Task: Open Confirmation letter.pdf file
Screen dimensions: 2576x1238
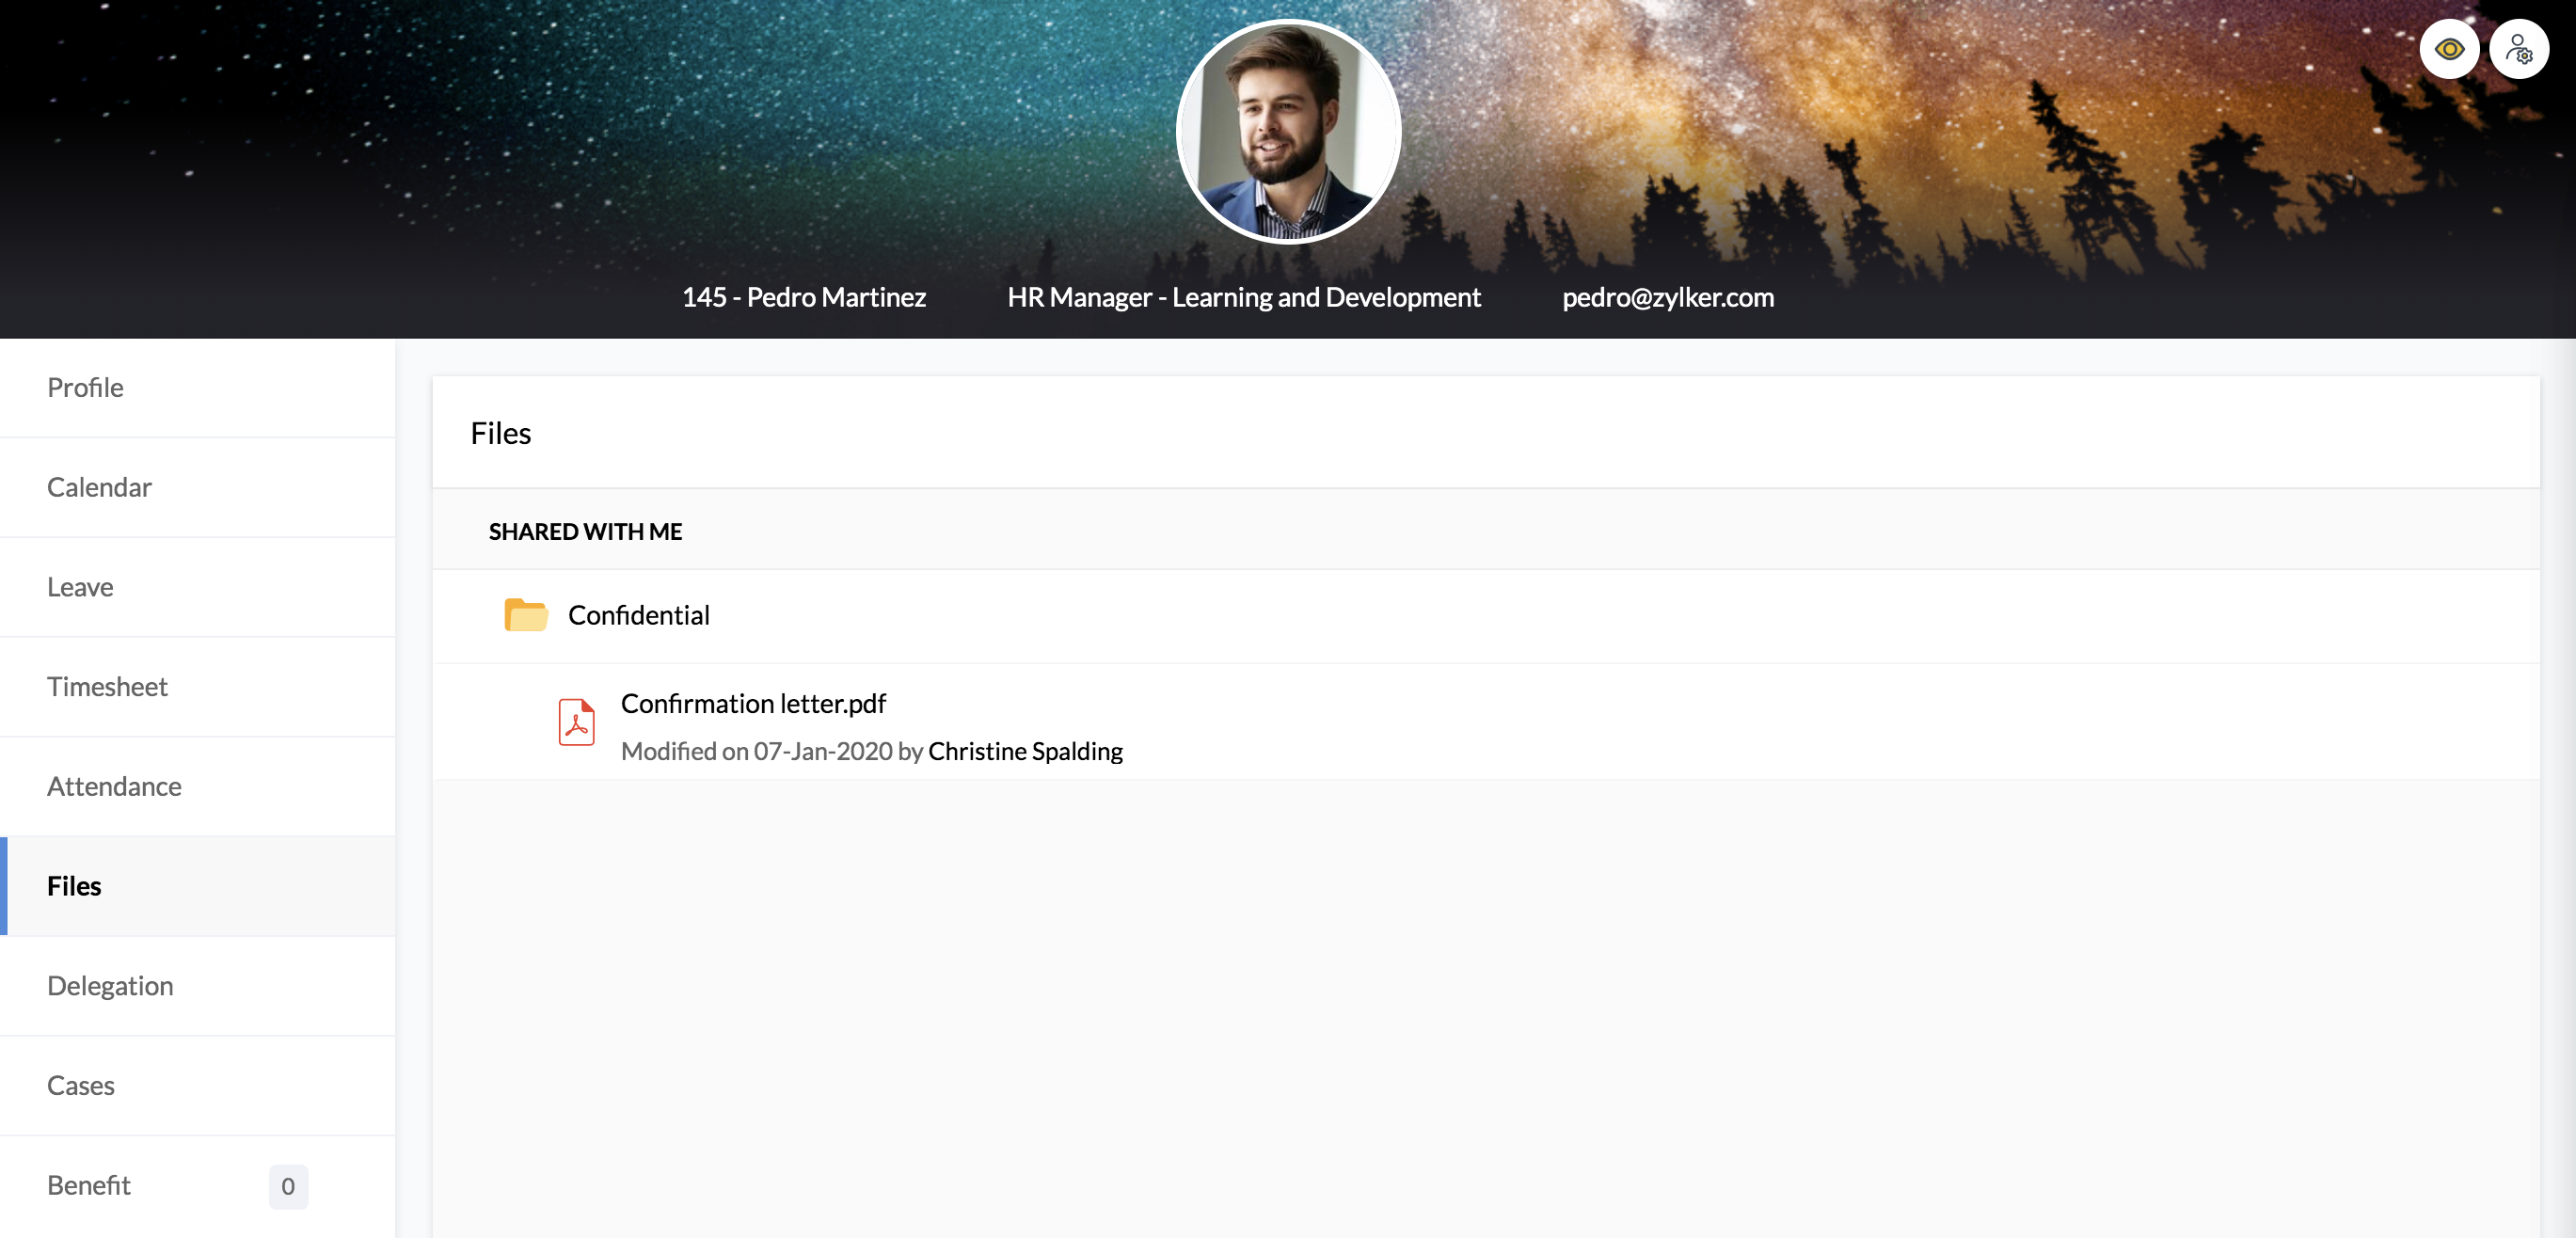Action: click(x=753, y=704)
